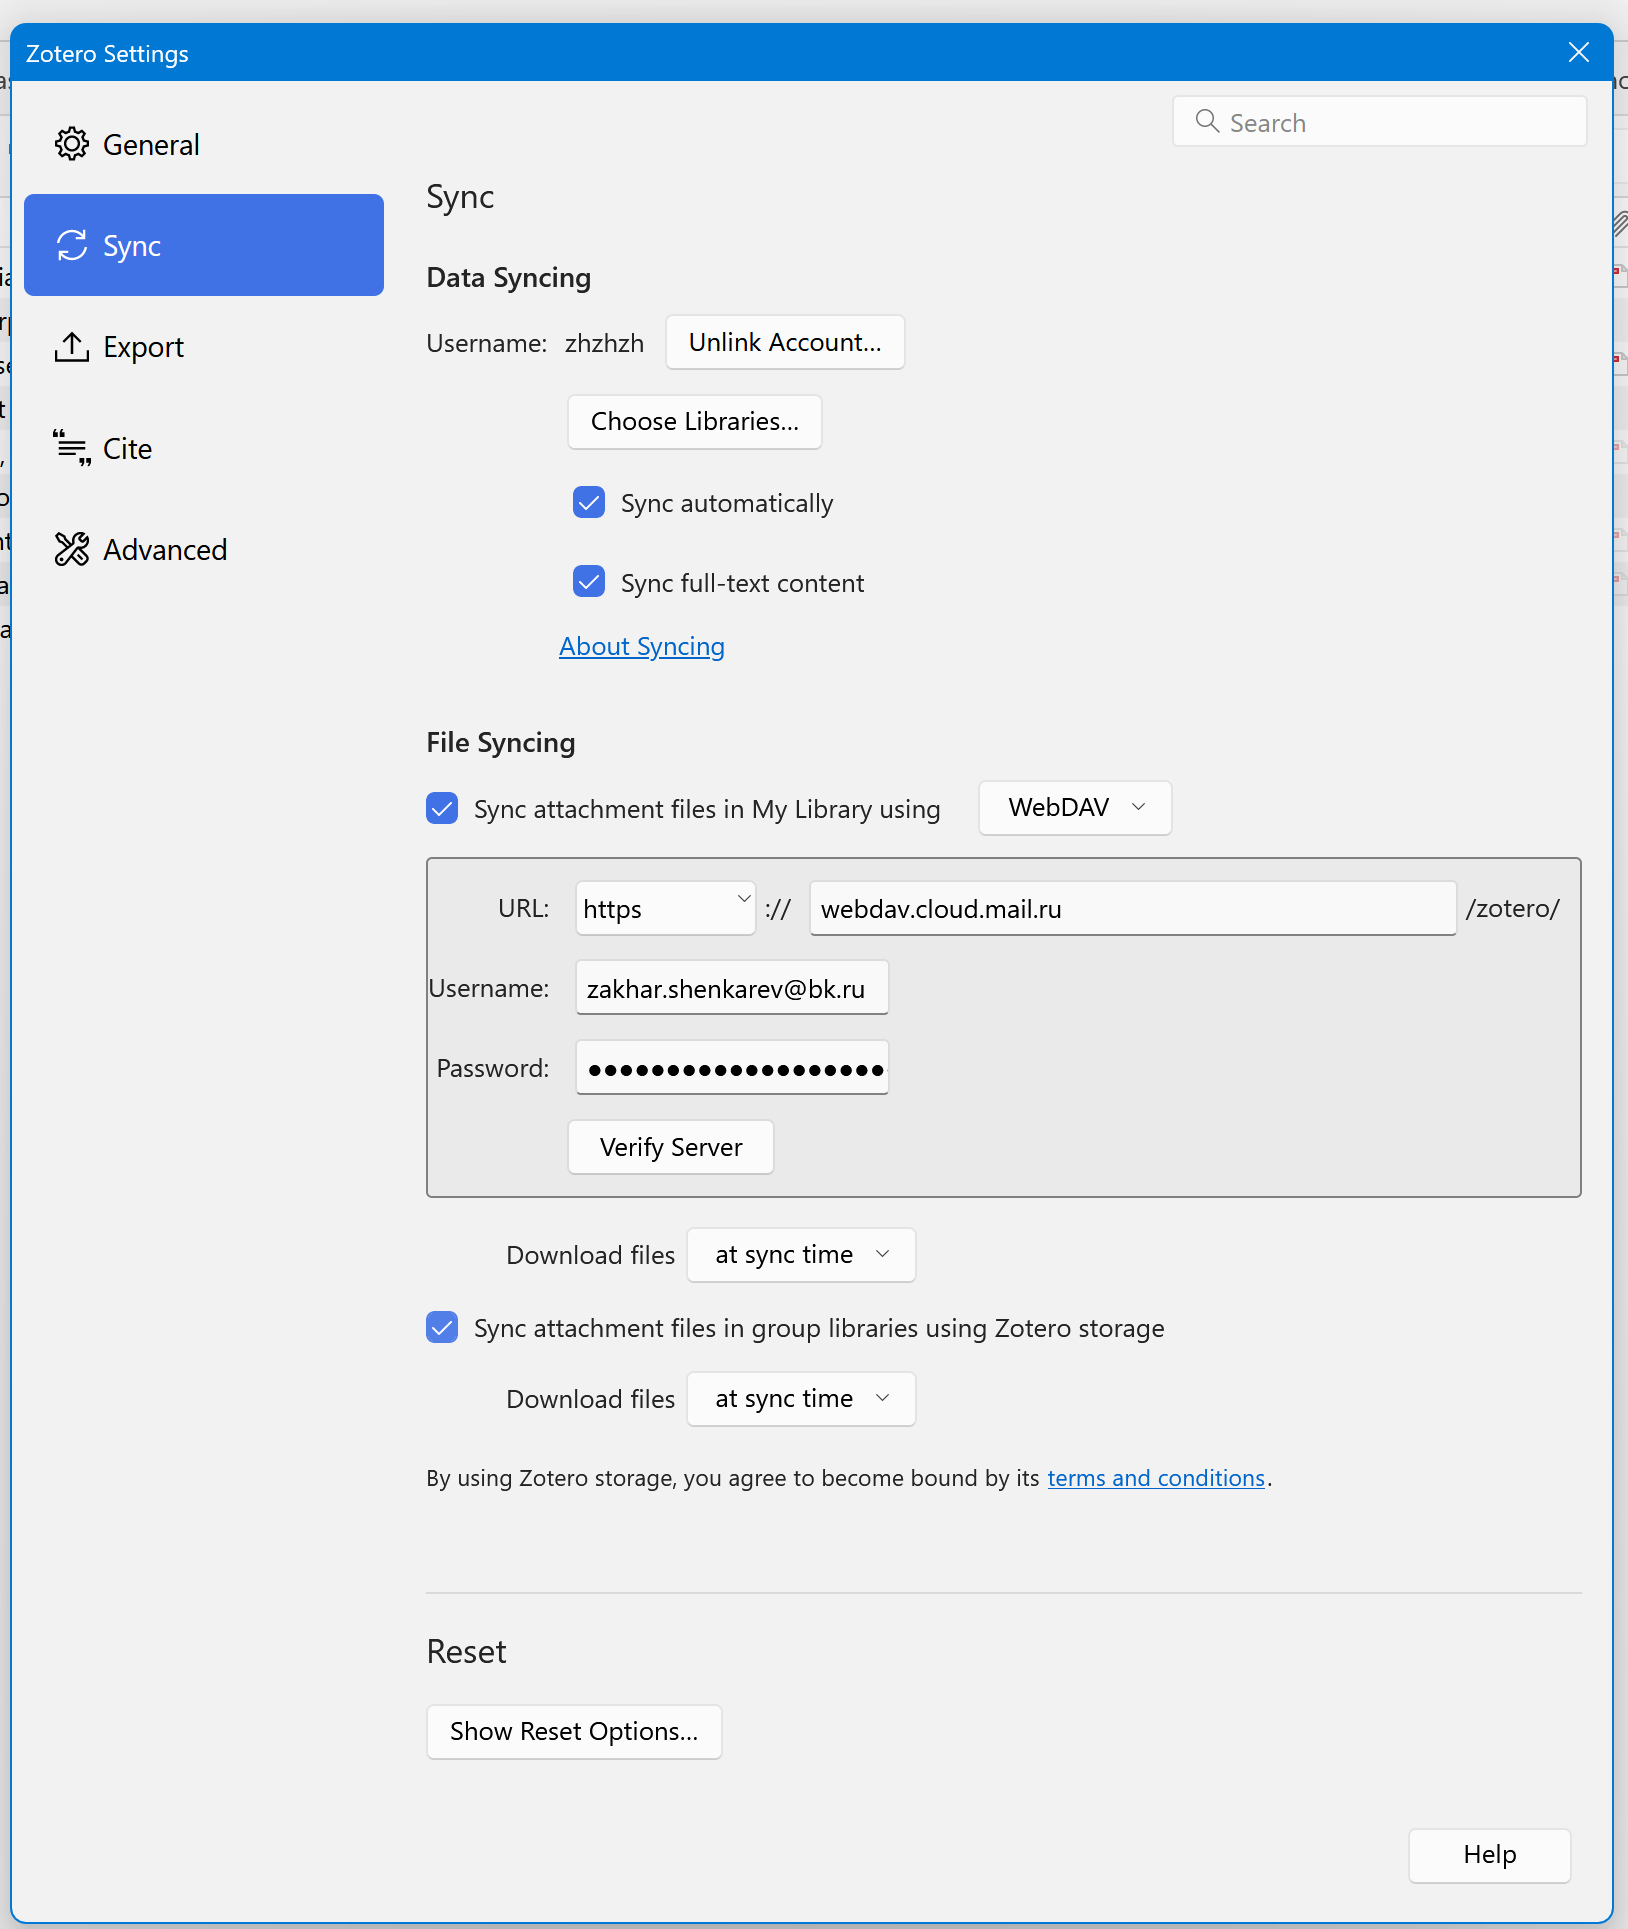Click the Export upload icon
The image size is (1628, 1929).
72,347
